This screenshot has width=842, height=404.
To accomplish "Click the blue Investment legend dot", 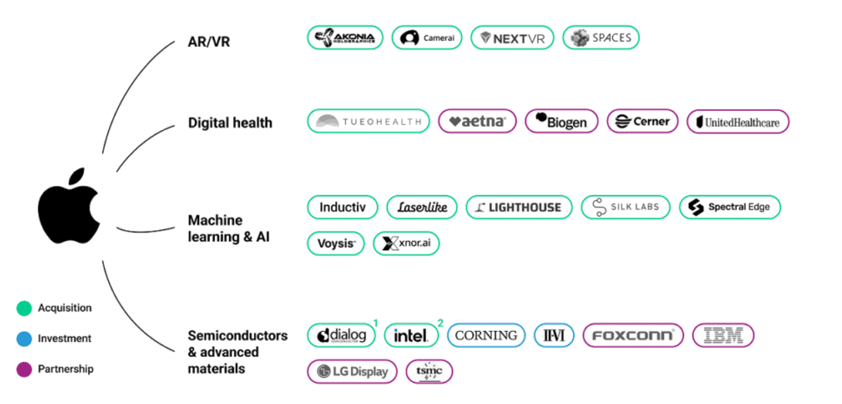I will pos(24,339).
